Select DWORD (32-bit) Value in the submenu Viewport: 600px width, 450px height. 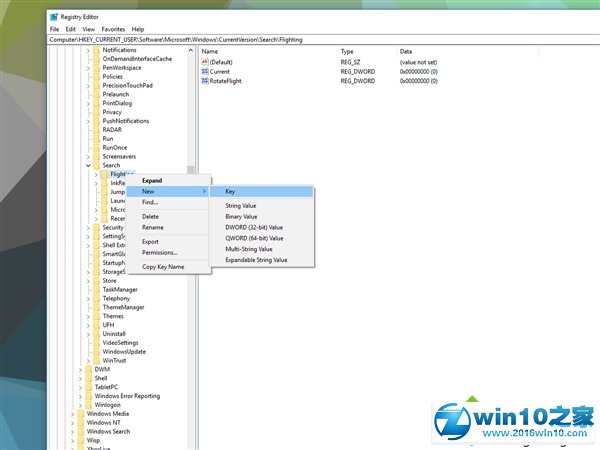(x=254, y=227)
